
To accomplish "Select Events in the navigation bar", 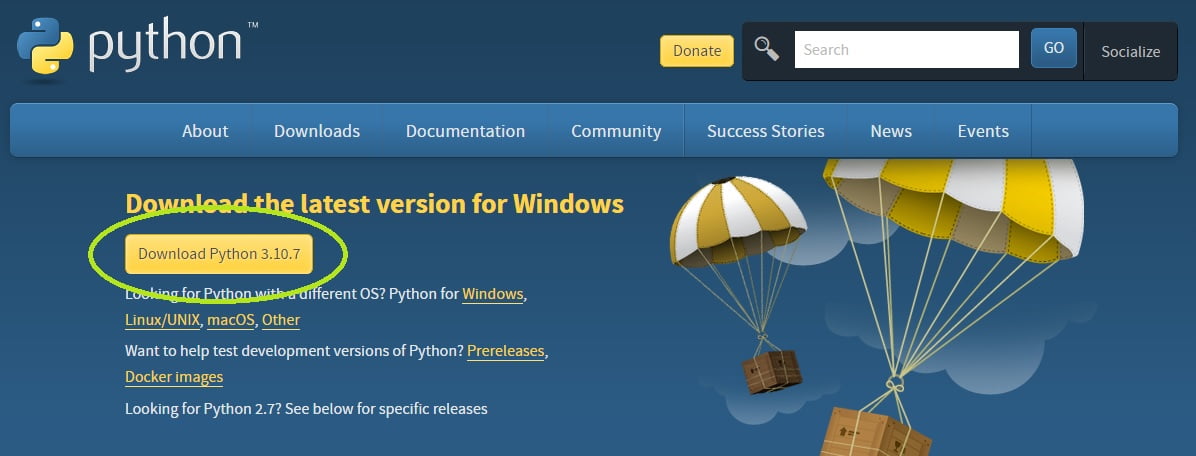I will (983, 131).
